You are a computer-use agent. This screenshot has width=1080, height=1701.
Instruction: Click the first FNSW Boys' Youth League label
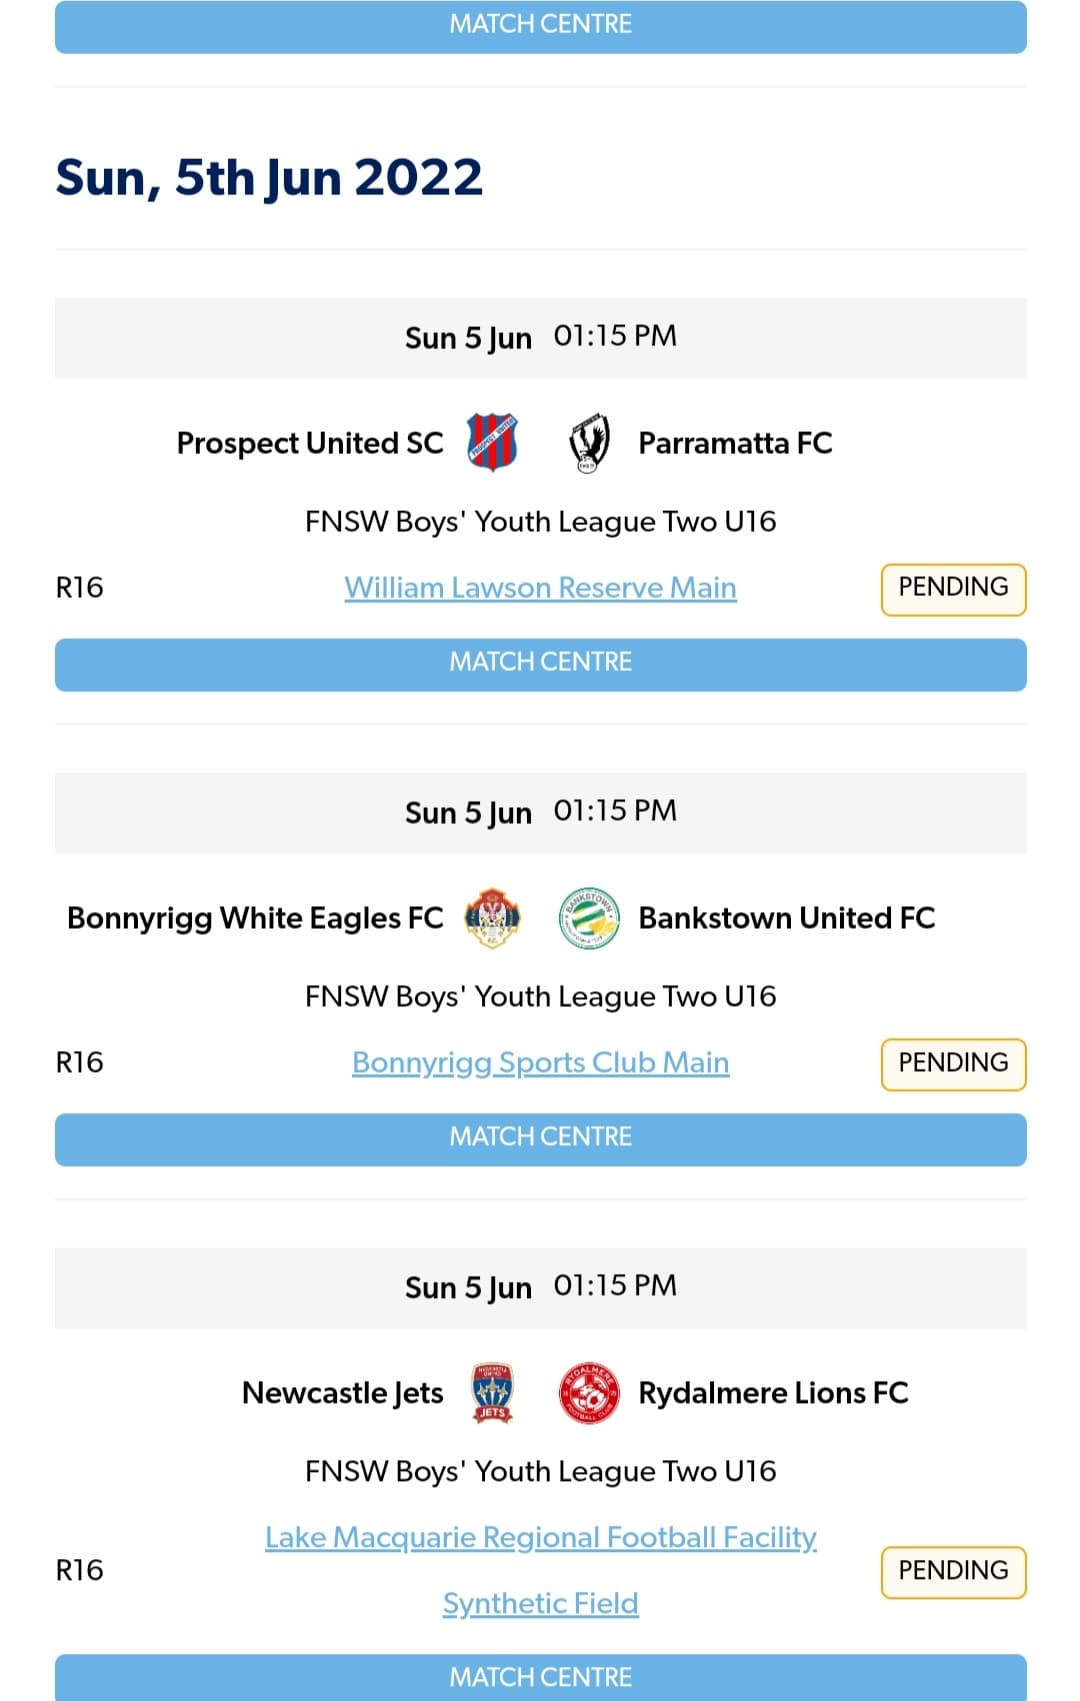[x=540, y=521]
